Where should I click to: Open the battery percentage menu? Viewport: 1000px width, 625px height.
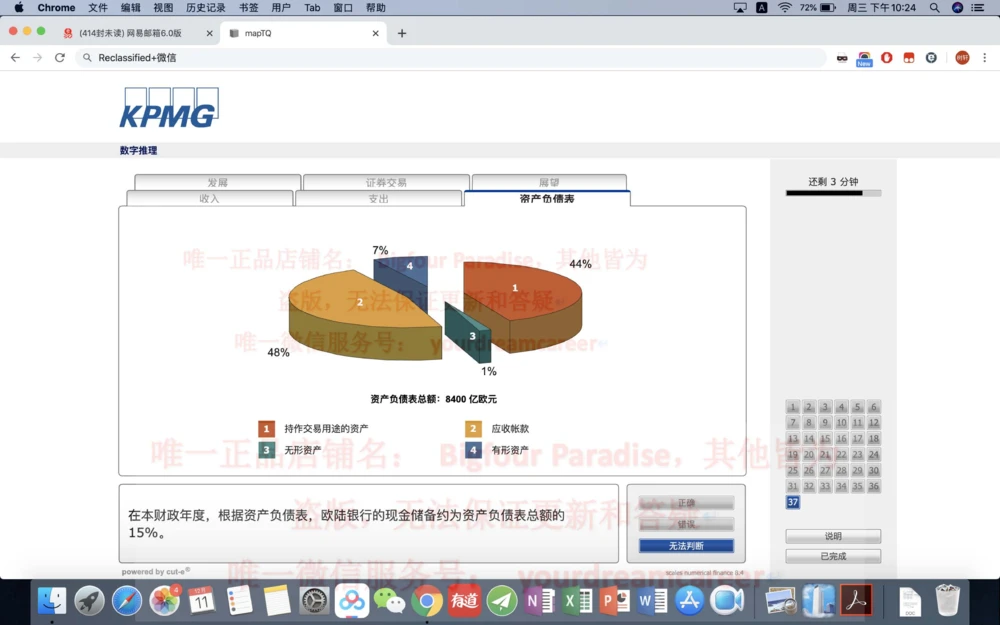pyautogui.click(x=817, y=7)
